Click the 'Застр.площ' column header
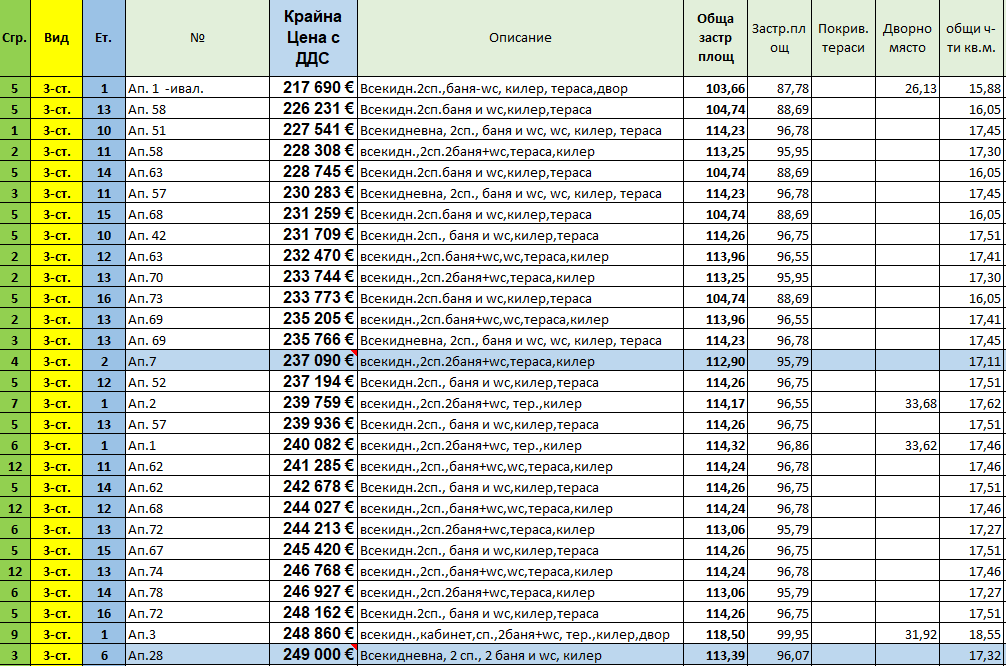1006x666 pixels. [x=780, y=38]
